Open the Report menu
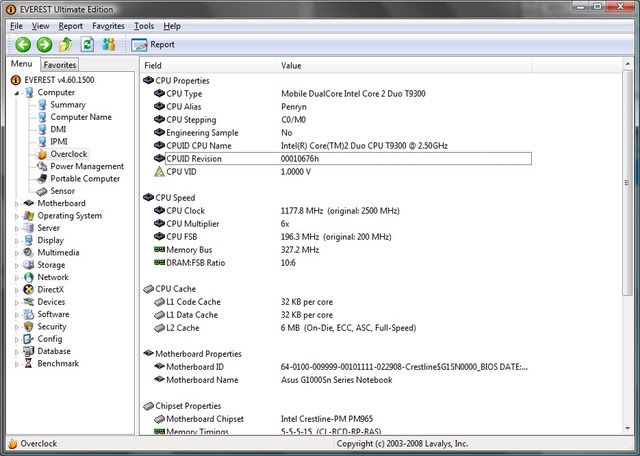The width and height of the screenshot is (640, 456). click(x=71, y=26)
